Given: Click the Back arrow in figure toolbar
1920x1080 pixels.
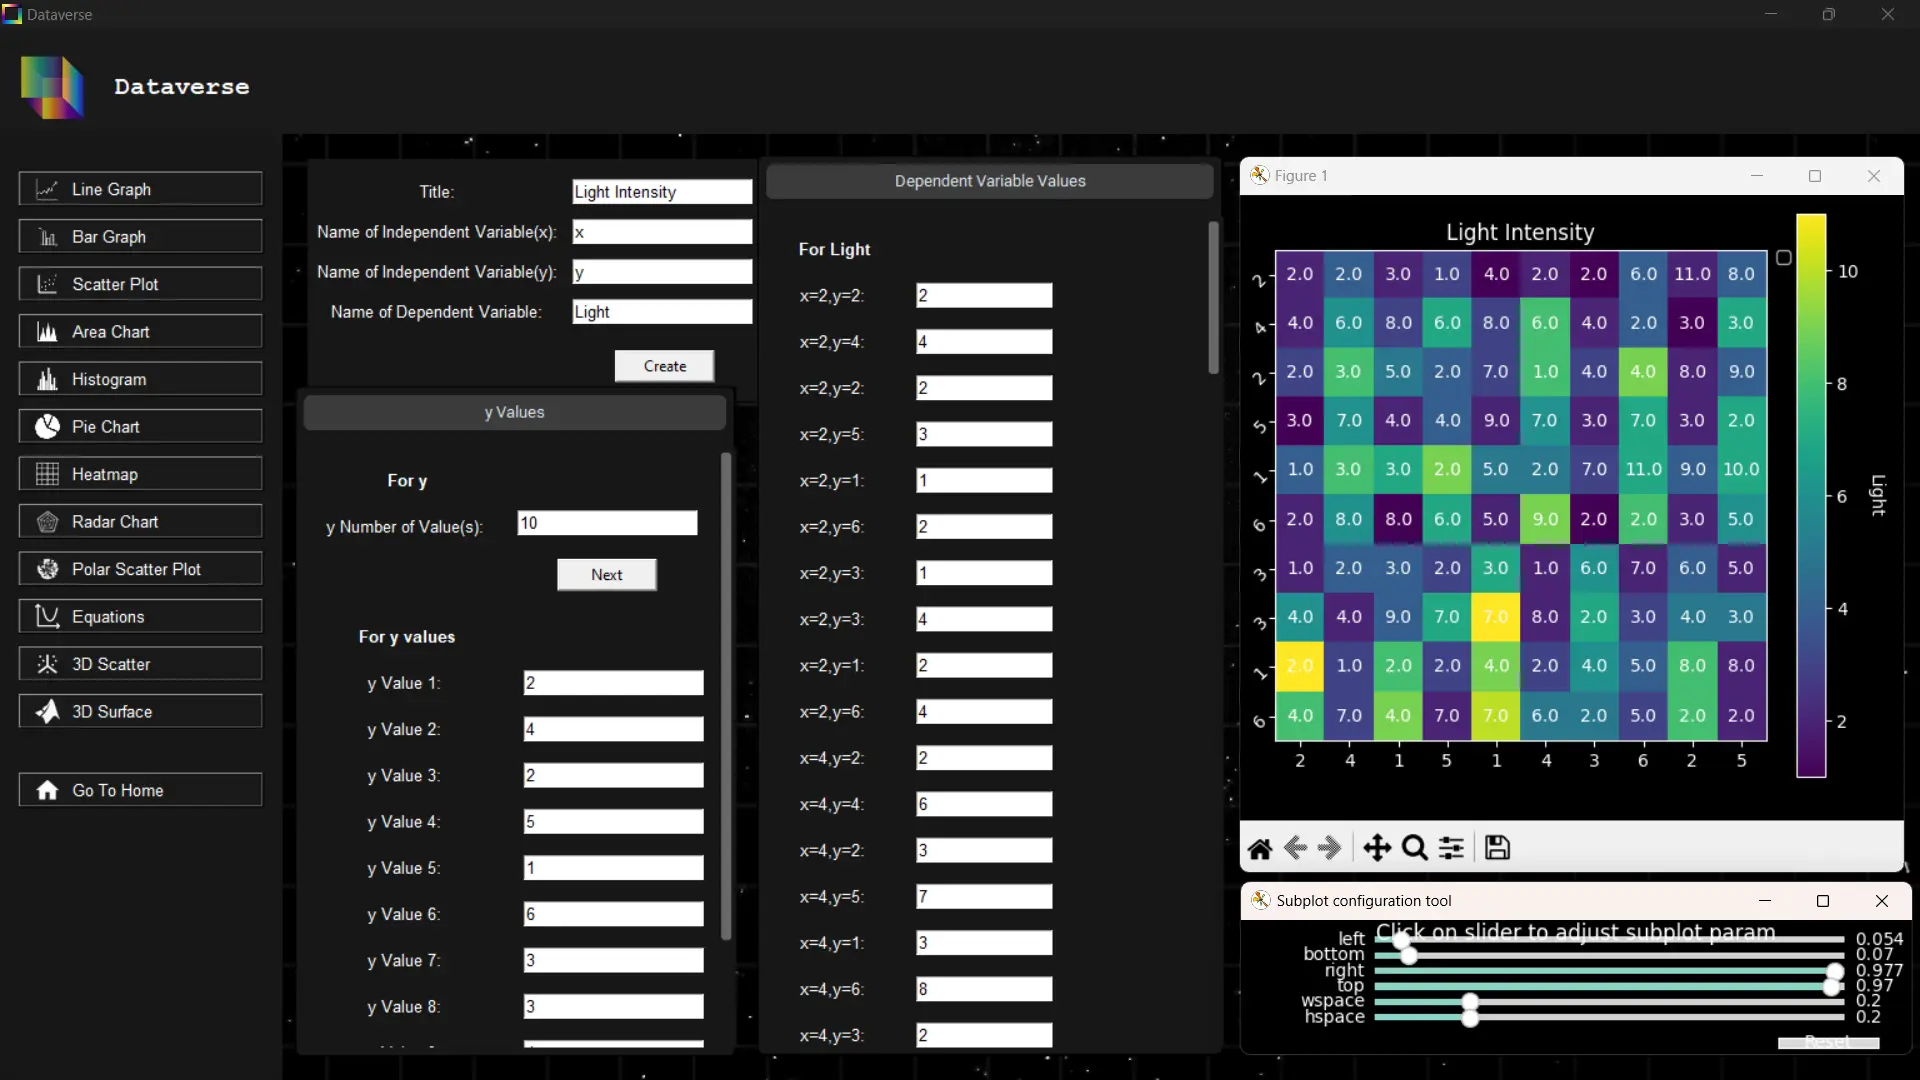Looking at the screenshot, I should [x=1295, y=848].
